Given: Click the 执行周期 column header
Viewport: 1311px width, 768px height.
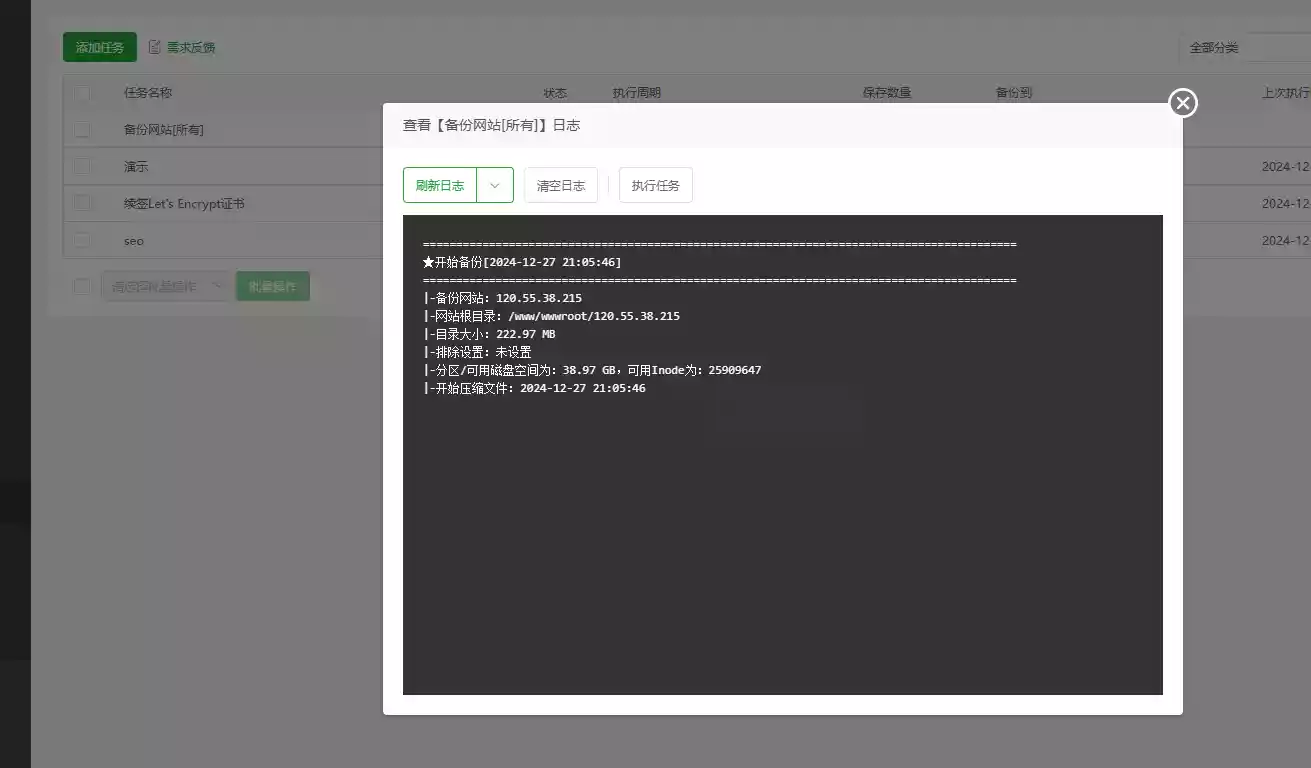Looking at the screenshot, I should point(636,93).
